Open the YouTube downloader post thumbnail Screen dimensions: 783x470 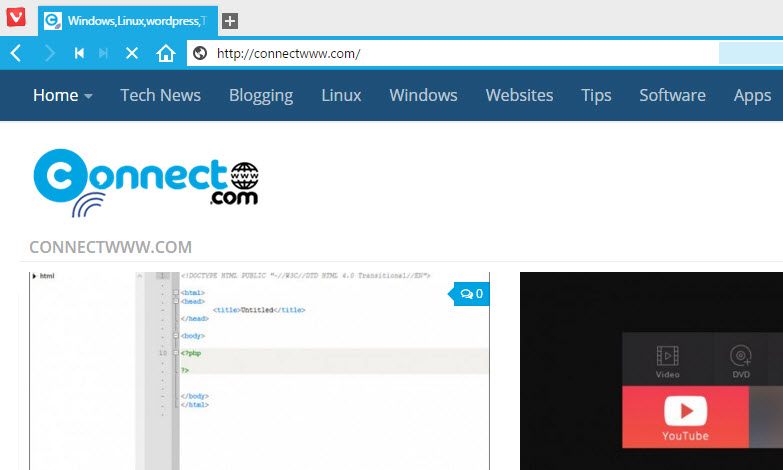[x=651, y=371]
